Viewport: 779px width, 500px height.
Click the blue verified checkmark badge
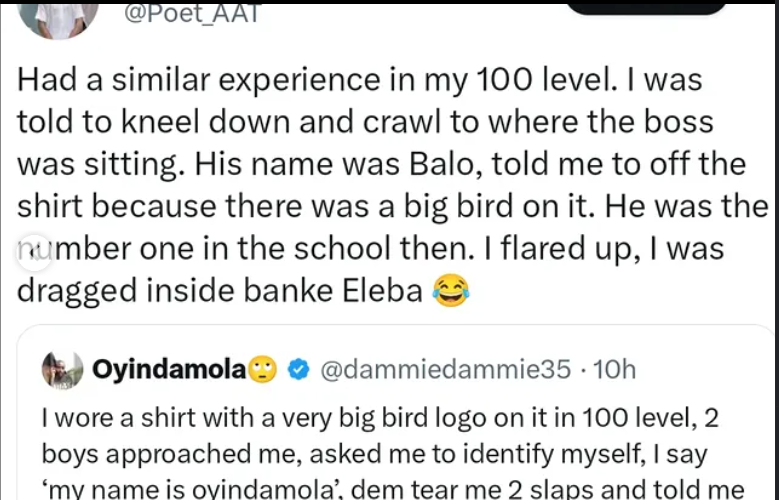point(297,370)
